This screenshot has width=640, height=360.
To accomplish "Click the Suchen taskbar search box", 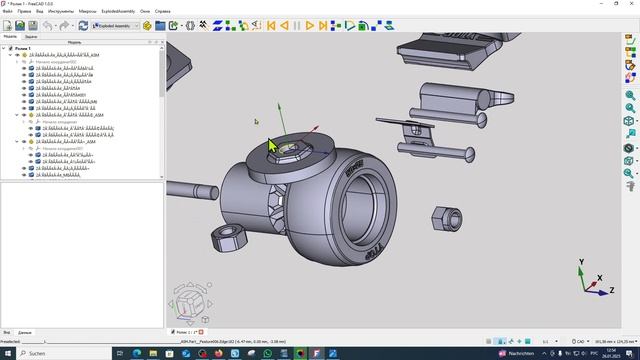I will pos(64,353).
